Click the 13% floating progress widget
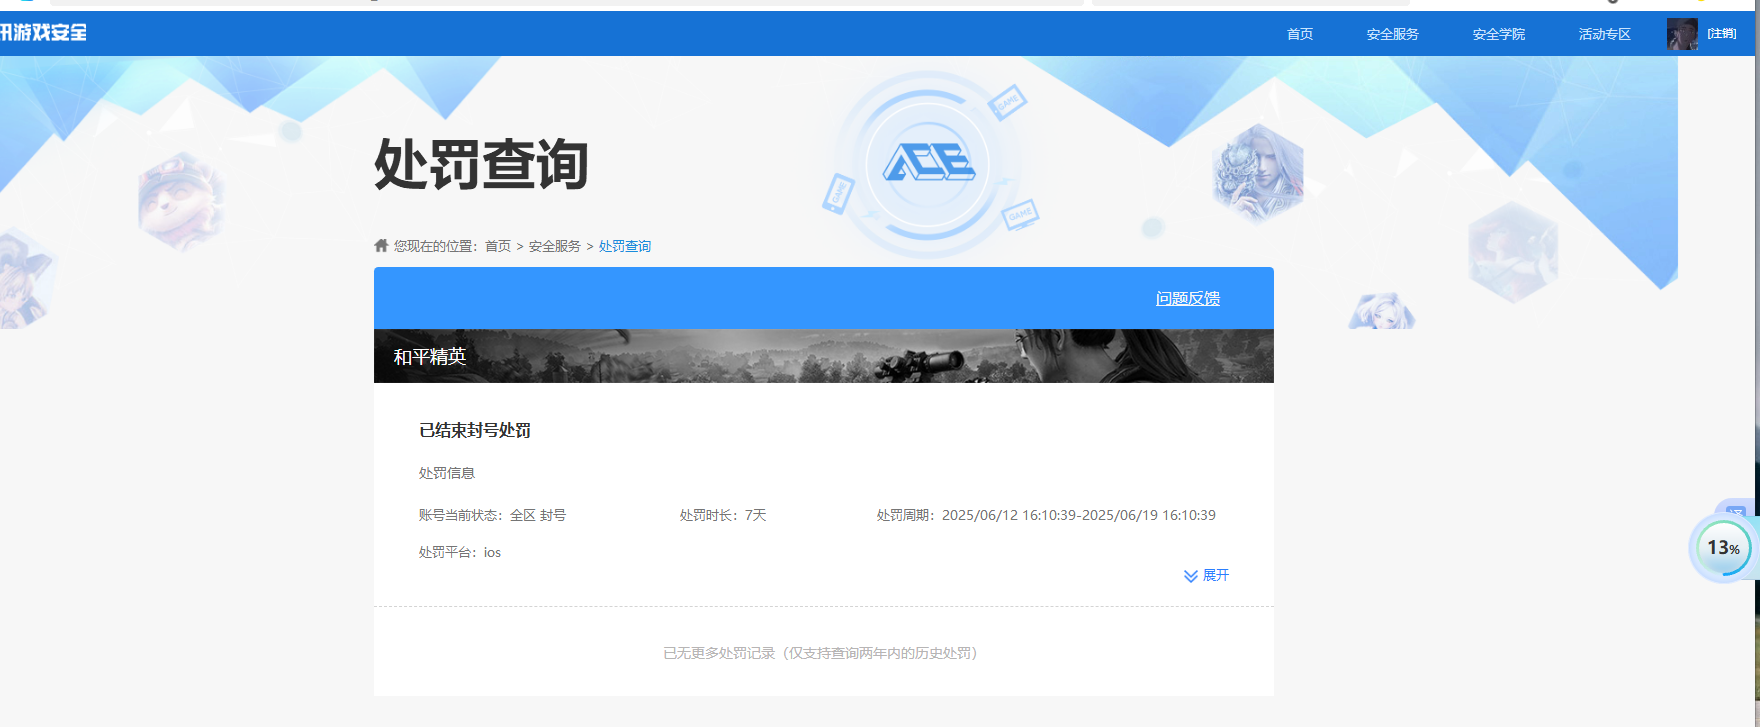 point(1723,548)
